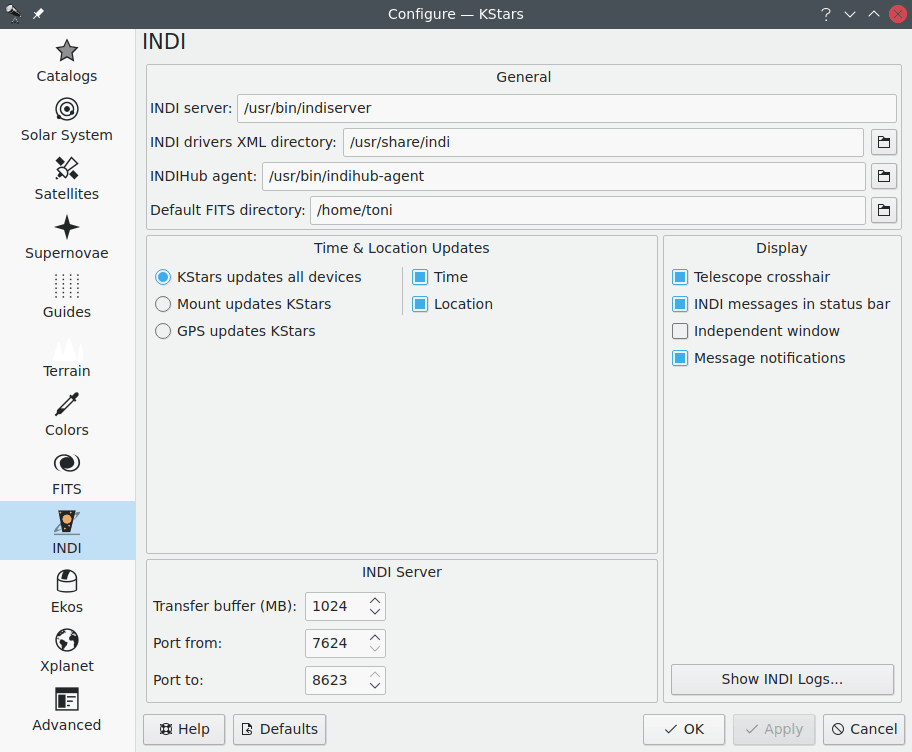This screenshot has height=752, width=912.
Task: Open the Xplanet configuration page
Action: coord(67,651)
